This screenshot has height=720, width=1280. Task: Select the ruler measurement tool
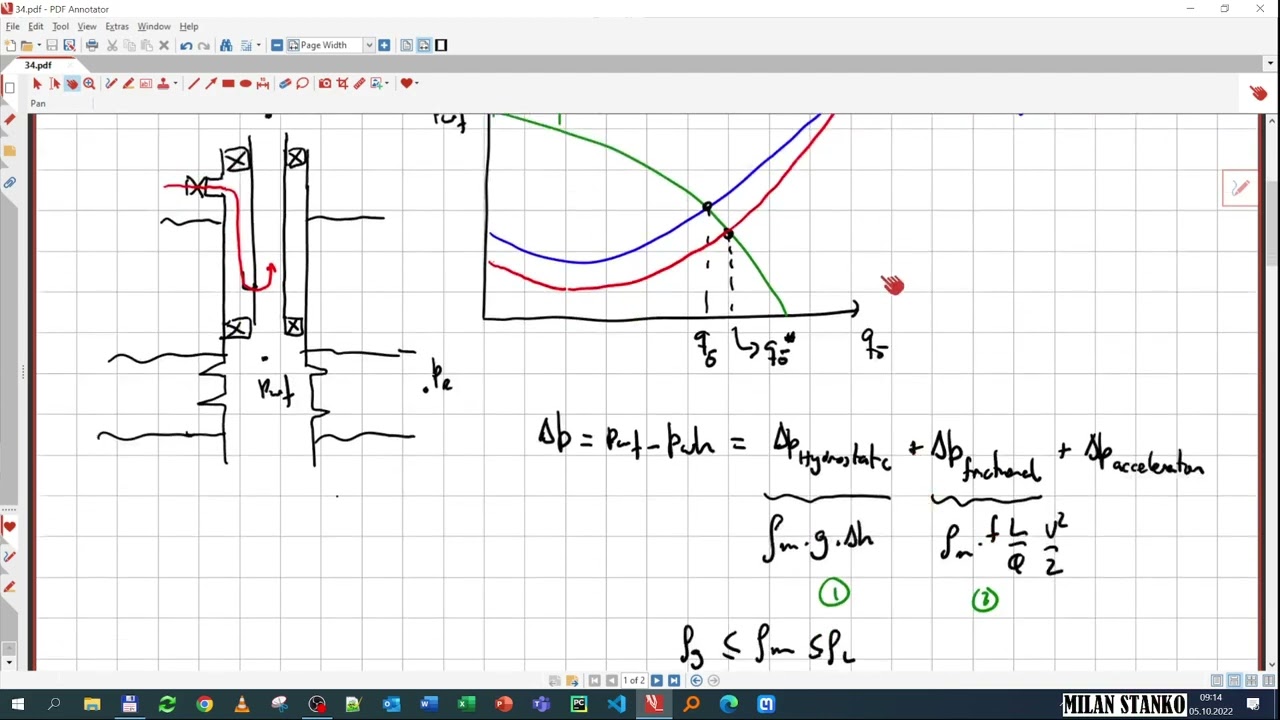point(359,83)
